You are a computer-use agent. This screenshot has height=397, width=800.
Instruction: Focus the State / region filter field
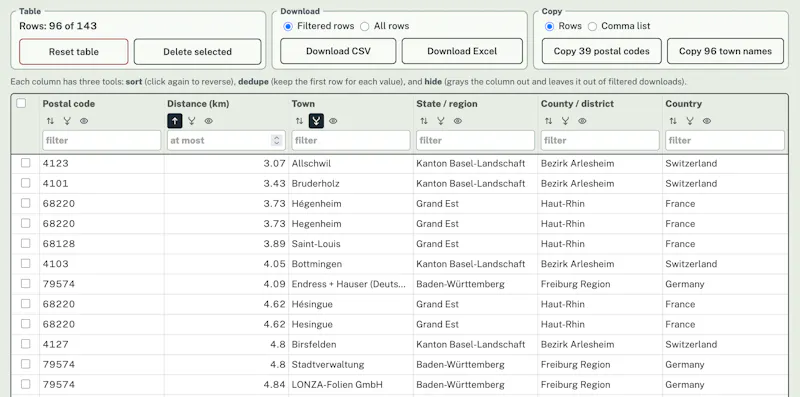(475, 140)
